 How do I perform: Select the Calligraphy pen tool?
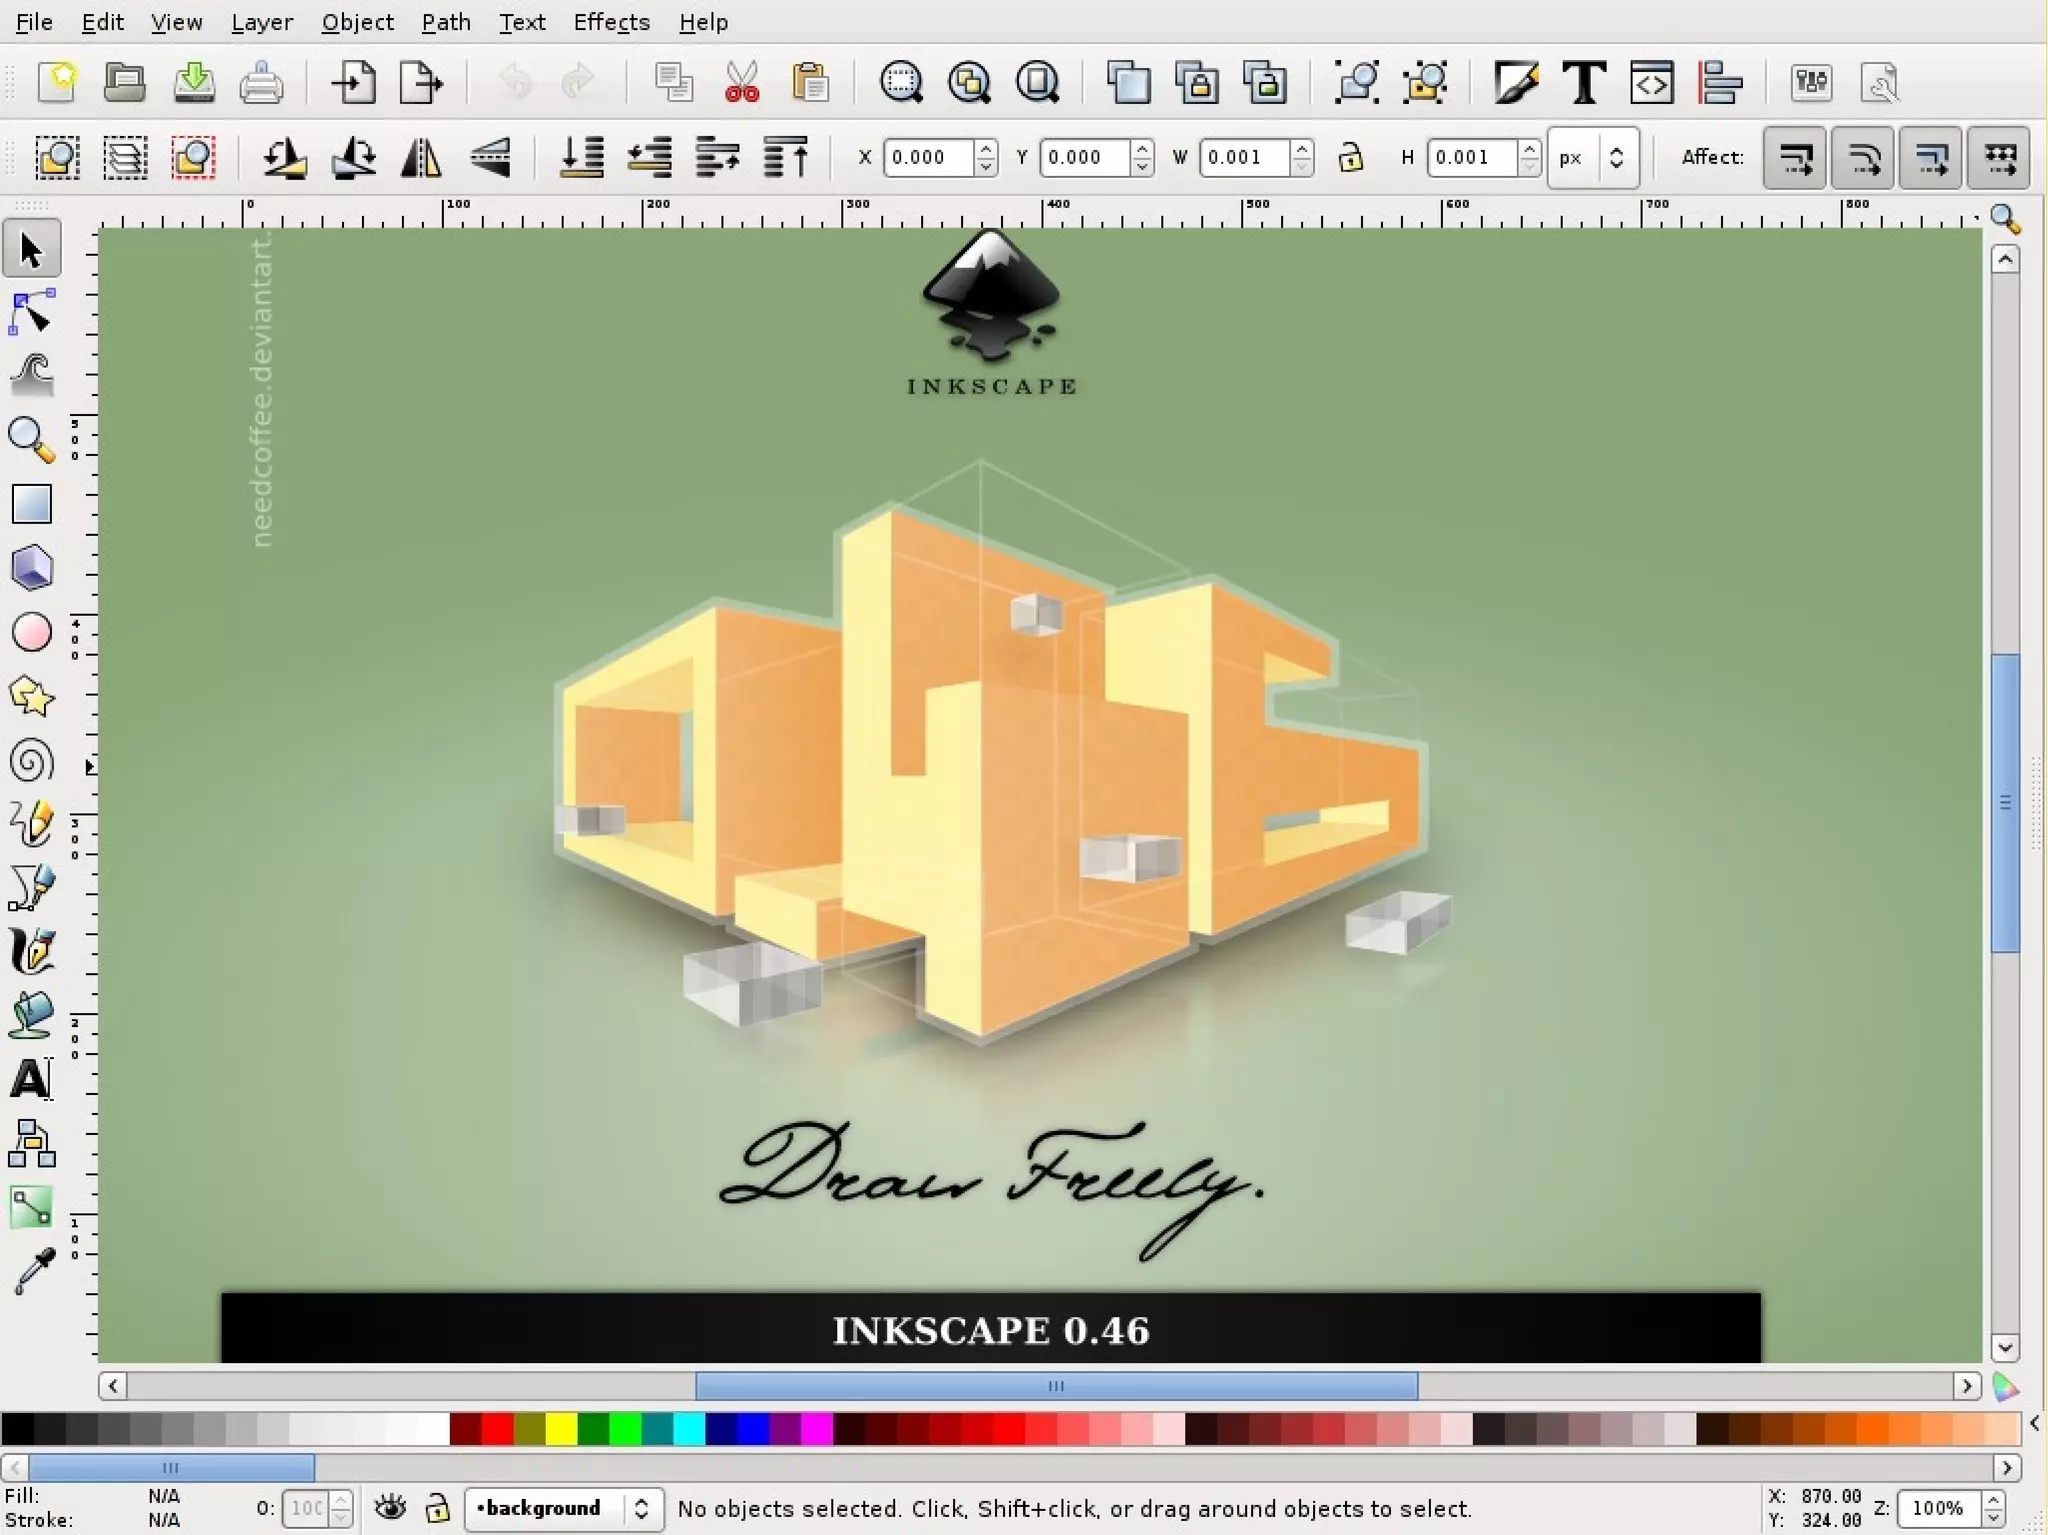31,950
